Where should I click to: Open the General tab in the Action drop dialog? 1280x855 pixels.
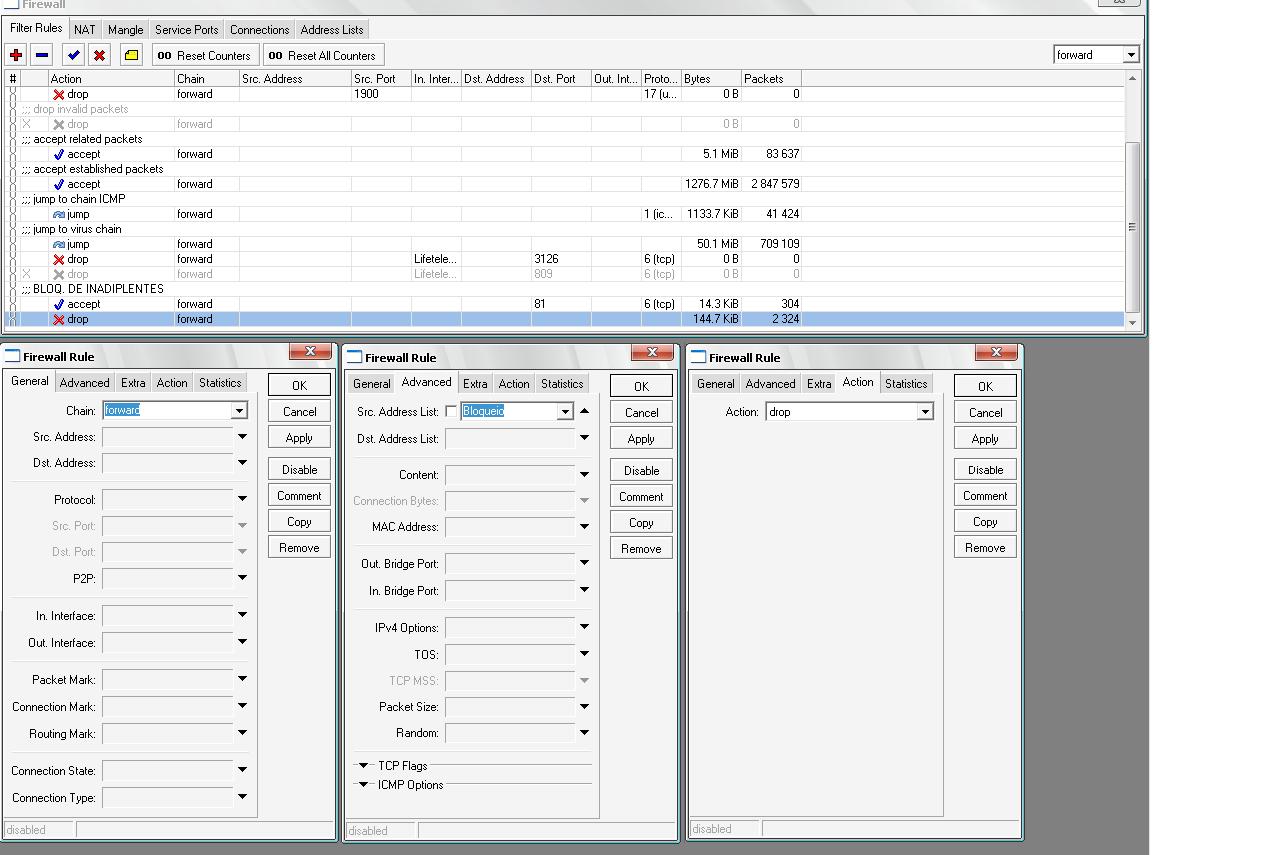point(715,384)
